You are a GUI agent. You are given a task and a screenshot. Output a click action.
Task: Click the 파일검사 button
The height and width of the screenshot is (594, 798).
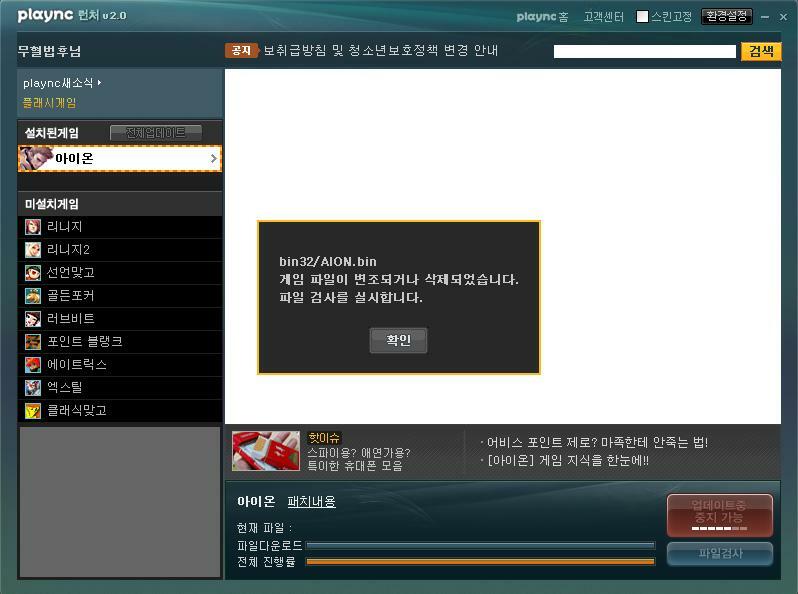click(720, 553)
